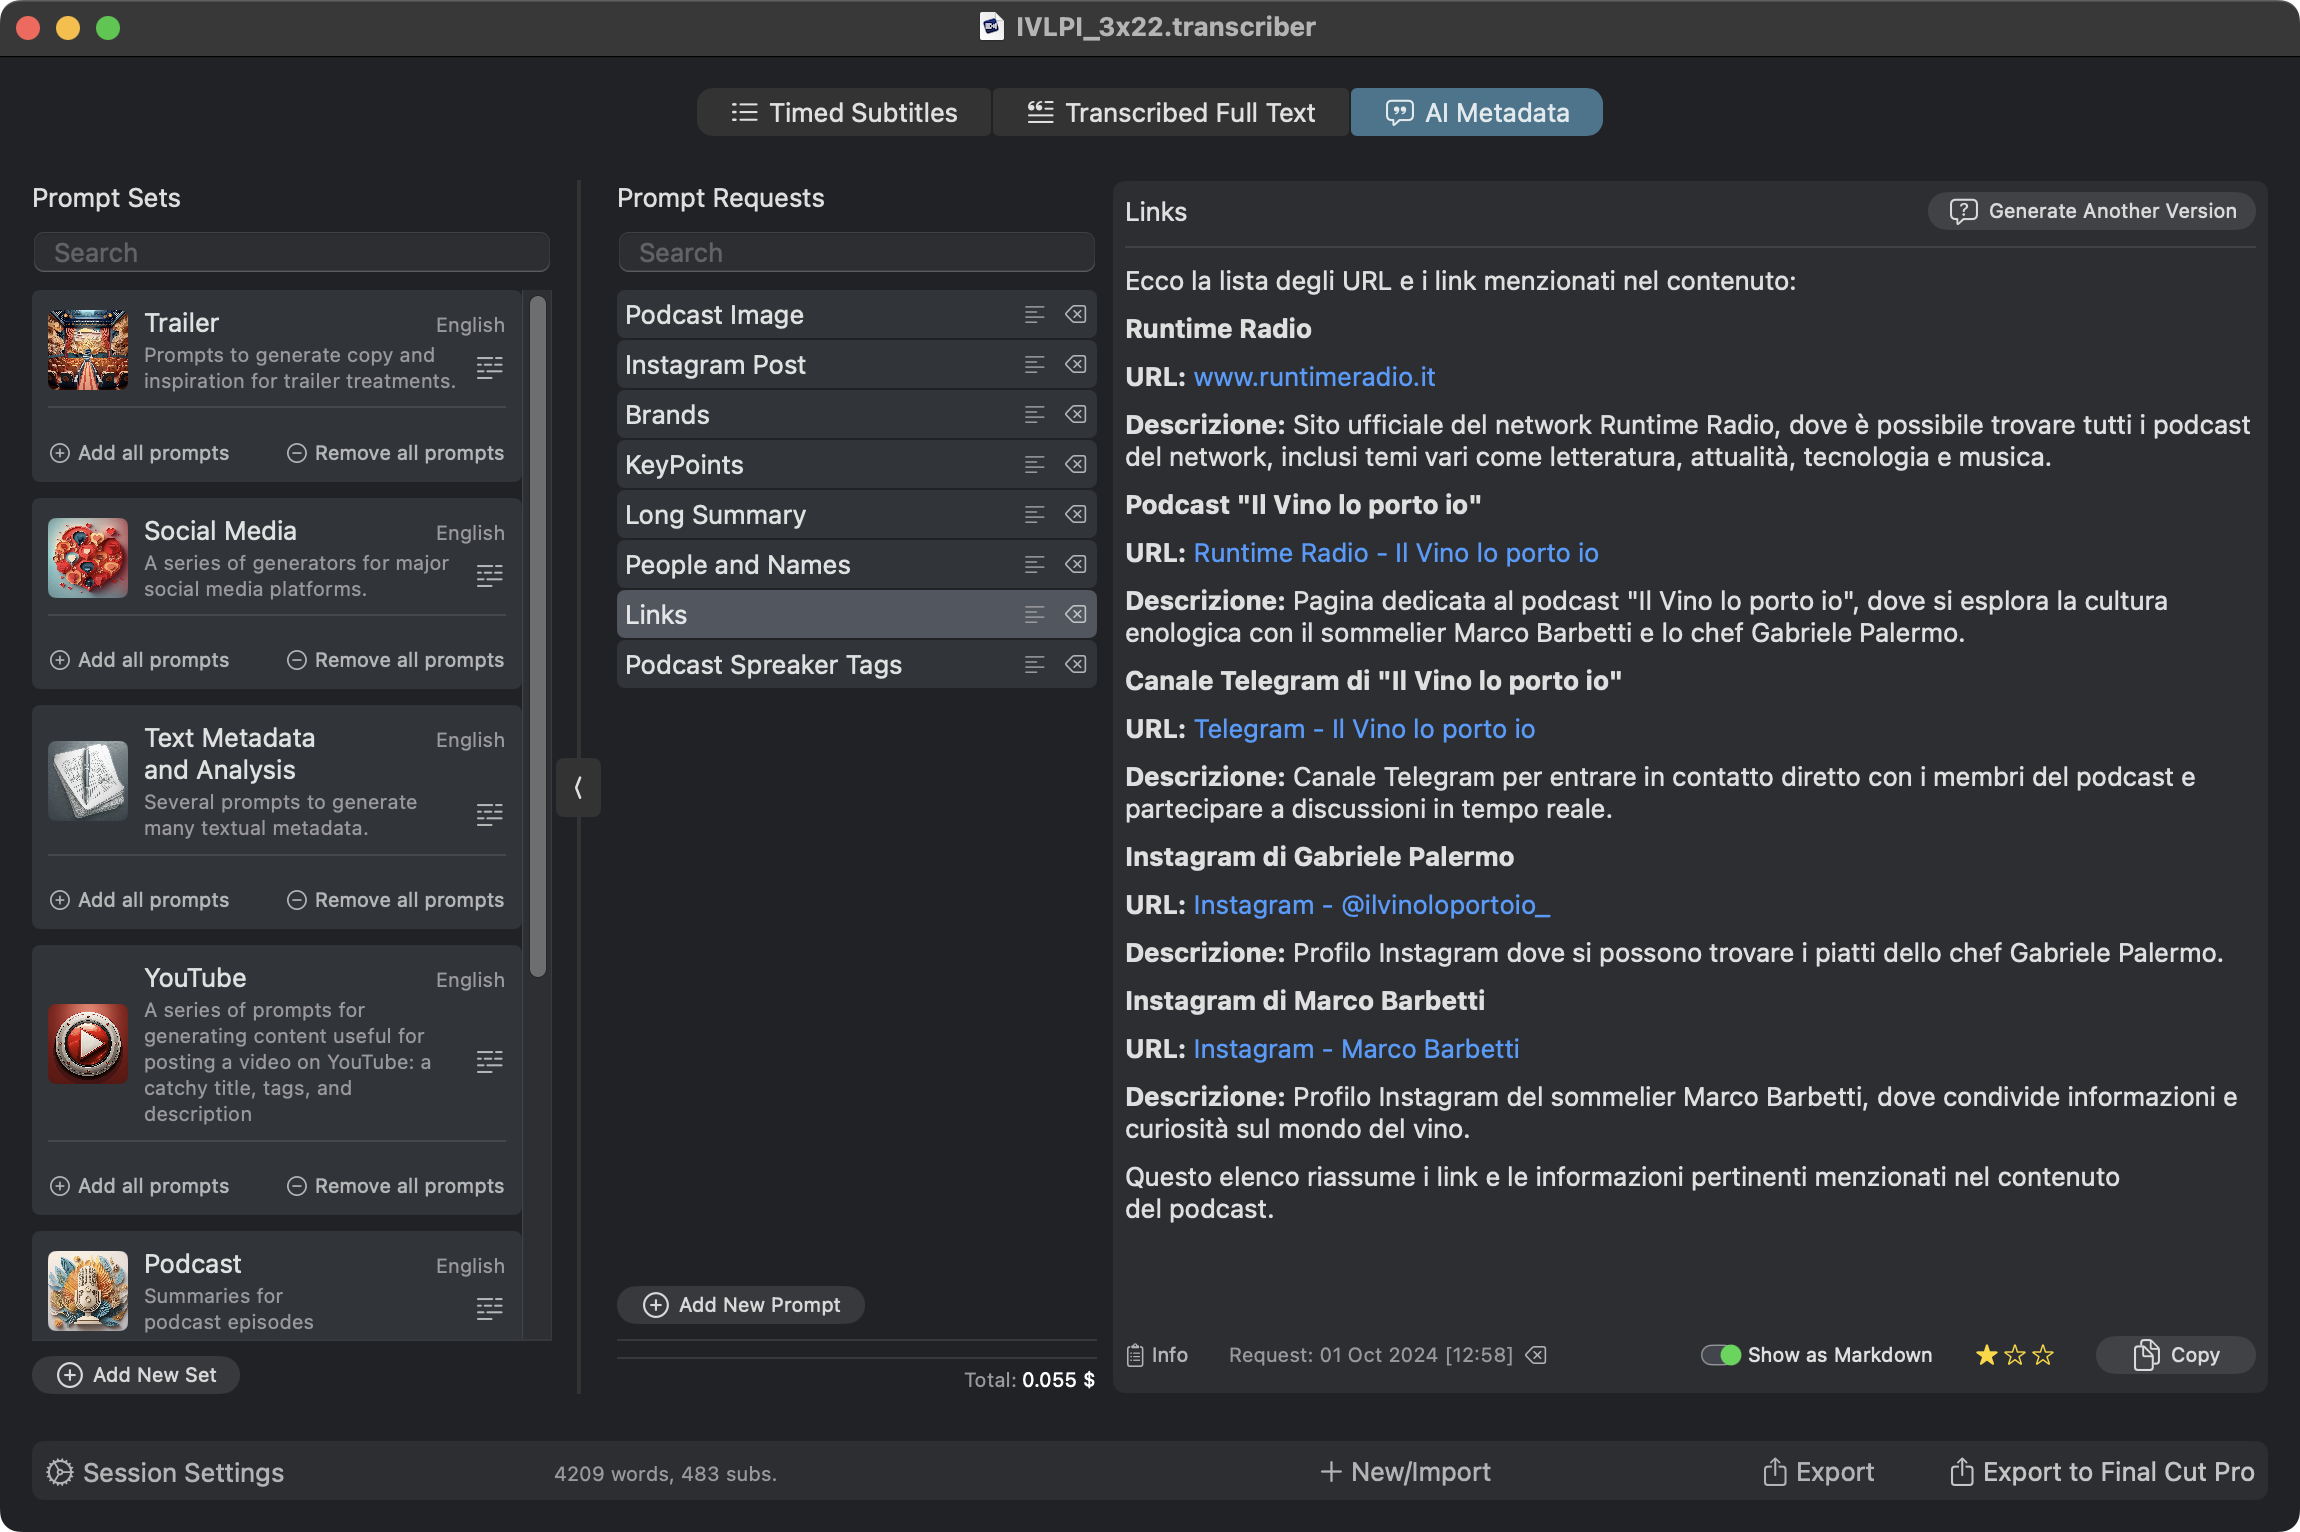Open the Session Settings gear
This screenshot has width=2300, height=1532.
click(x=60, y=1472)
